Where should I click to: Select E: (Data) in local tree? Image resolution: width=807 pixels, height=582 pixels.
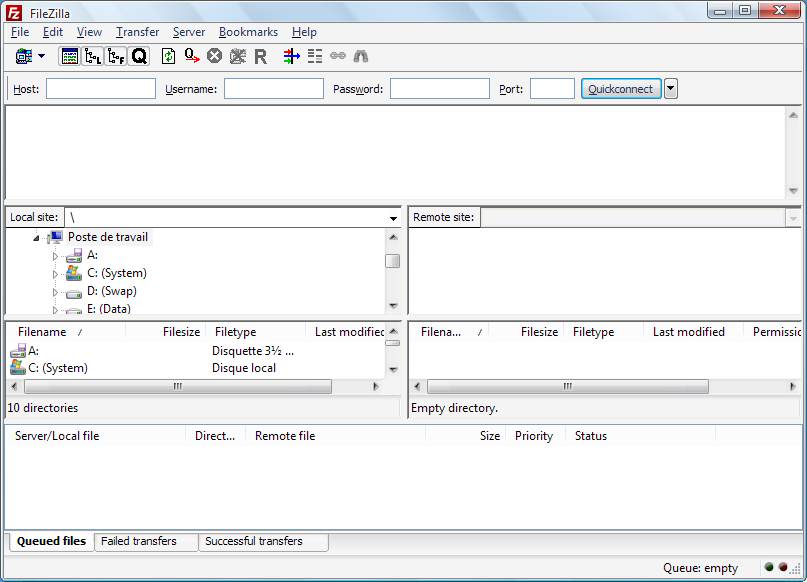pos(109,309)
